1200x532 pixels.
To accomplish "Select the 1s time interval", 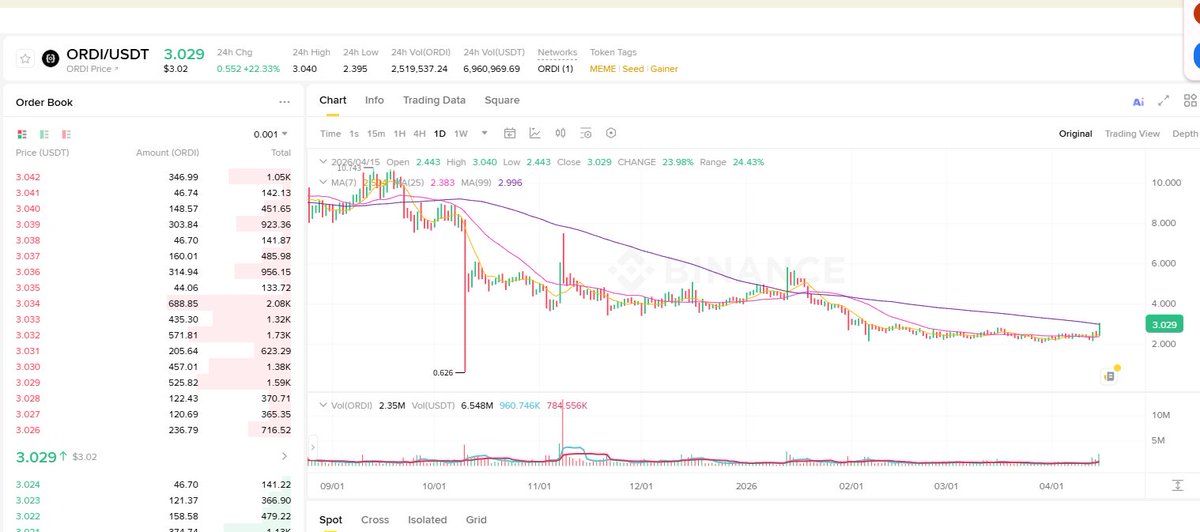I will click(x=354, y=133).
